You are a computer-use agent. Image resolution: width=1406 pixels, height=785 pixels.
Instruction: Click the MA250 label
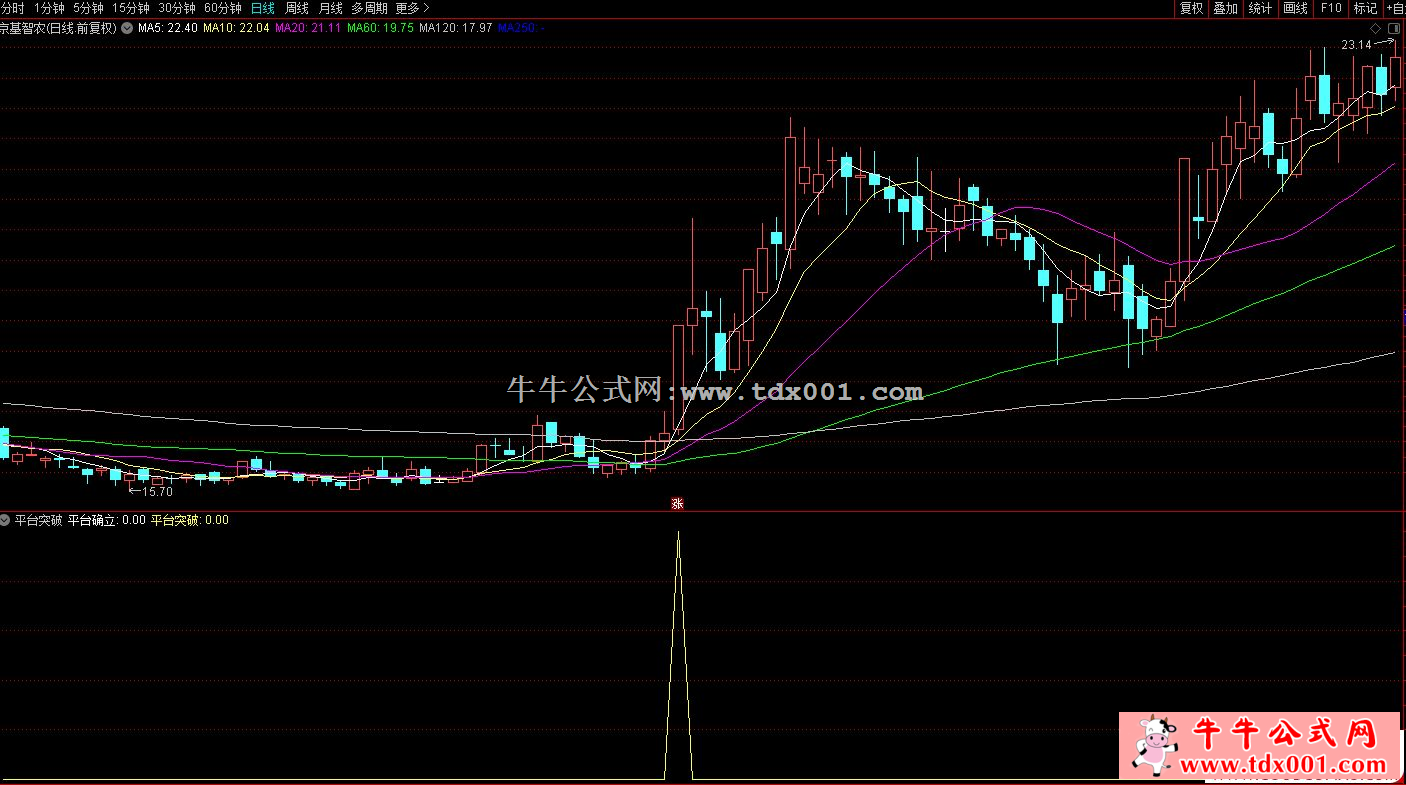point(520,28)
